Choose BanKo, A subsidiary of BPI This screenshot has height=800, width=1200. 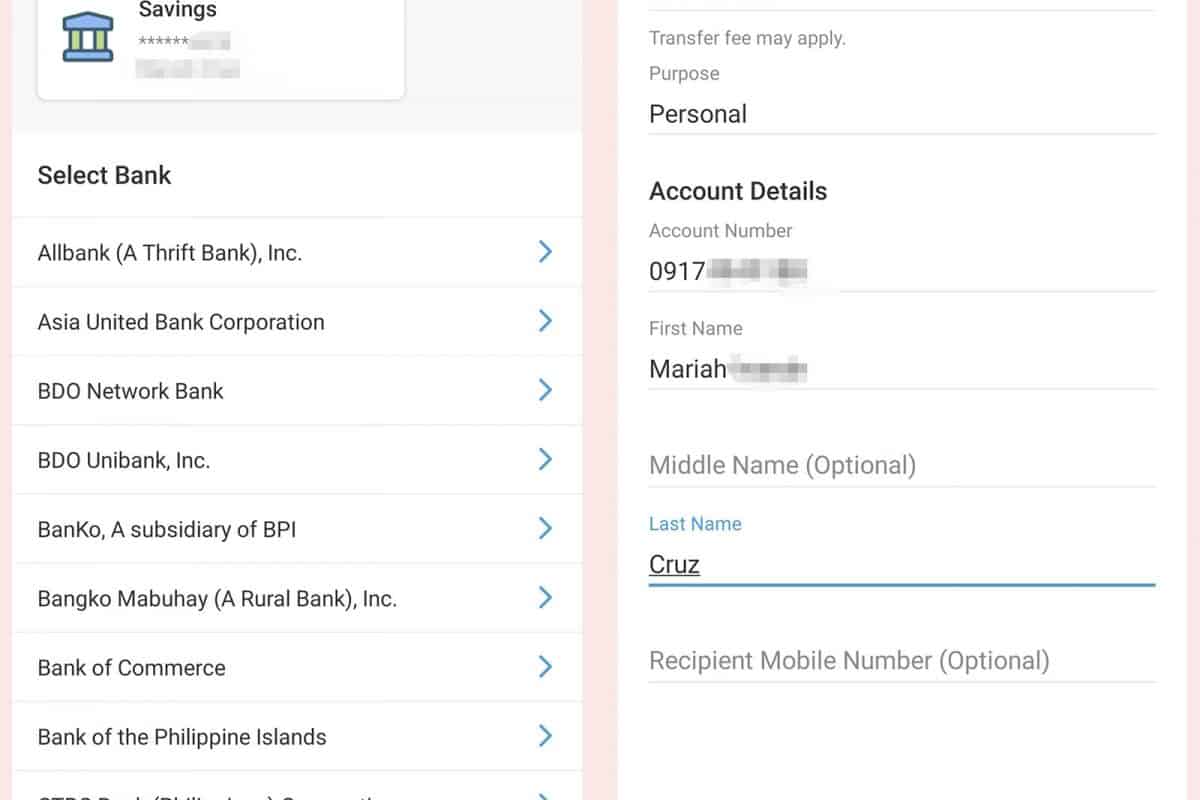(167, 529)
